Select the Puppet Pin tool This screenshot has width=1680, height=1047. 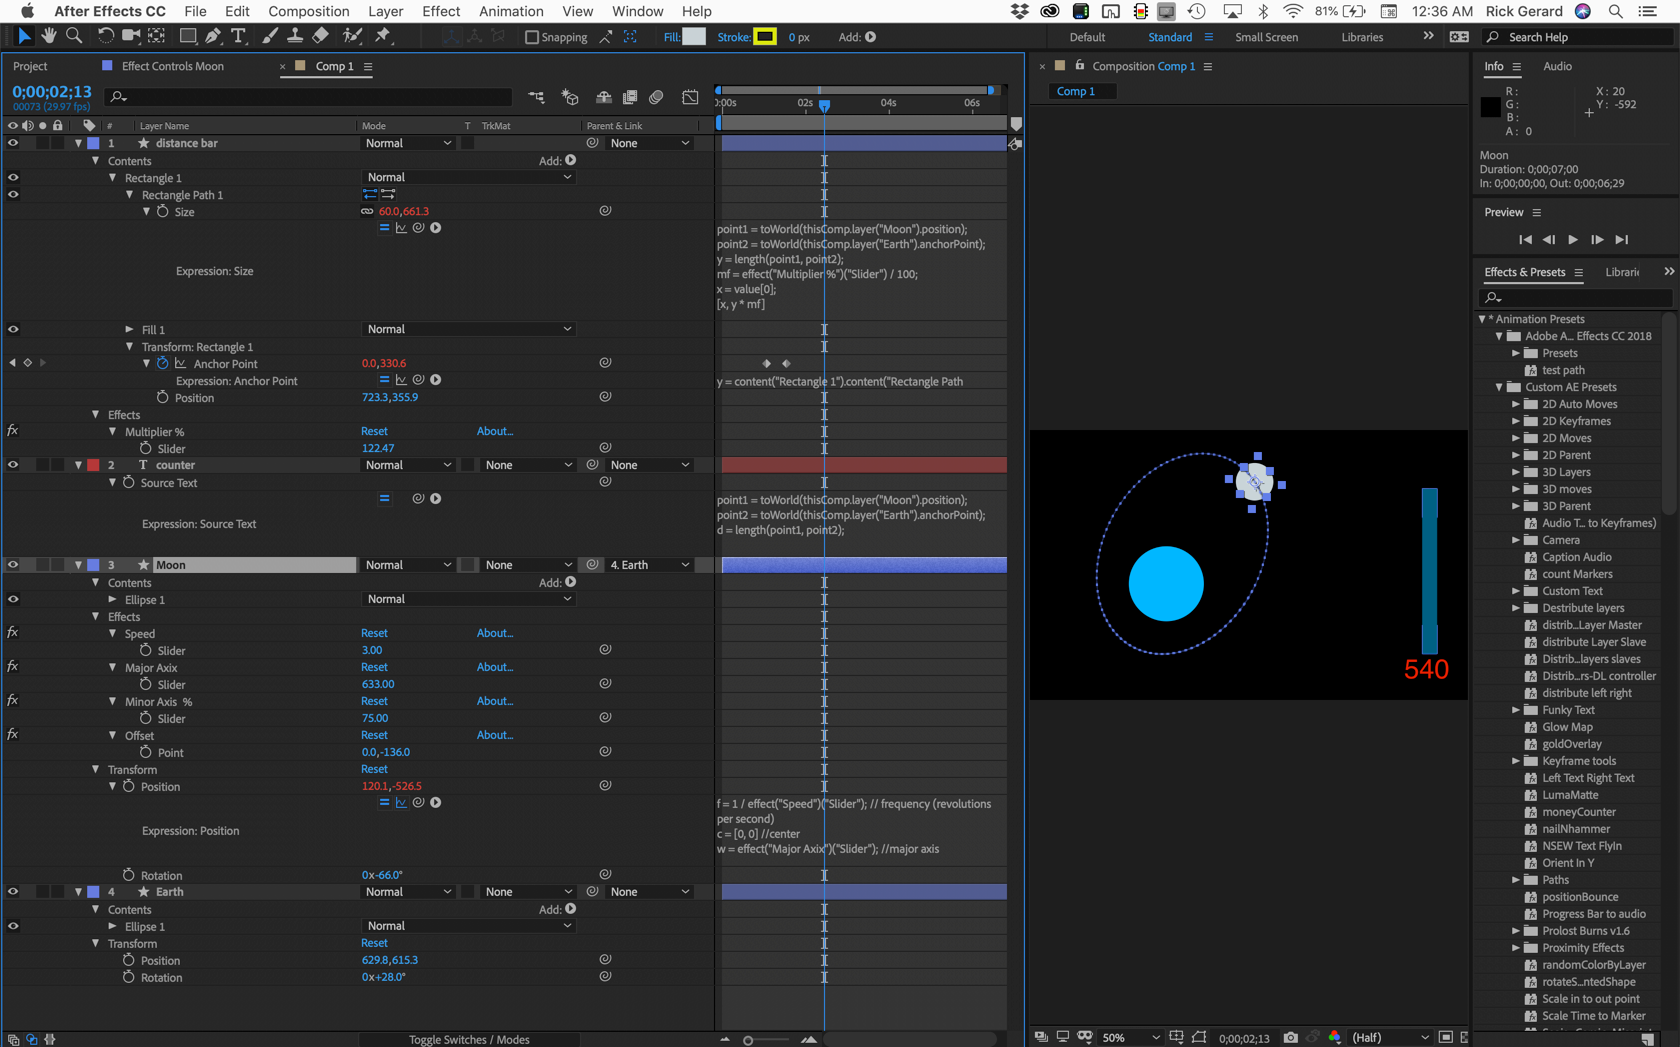click(x=383, y=36)
